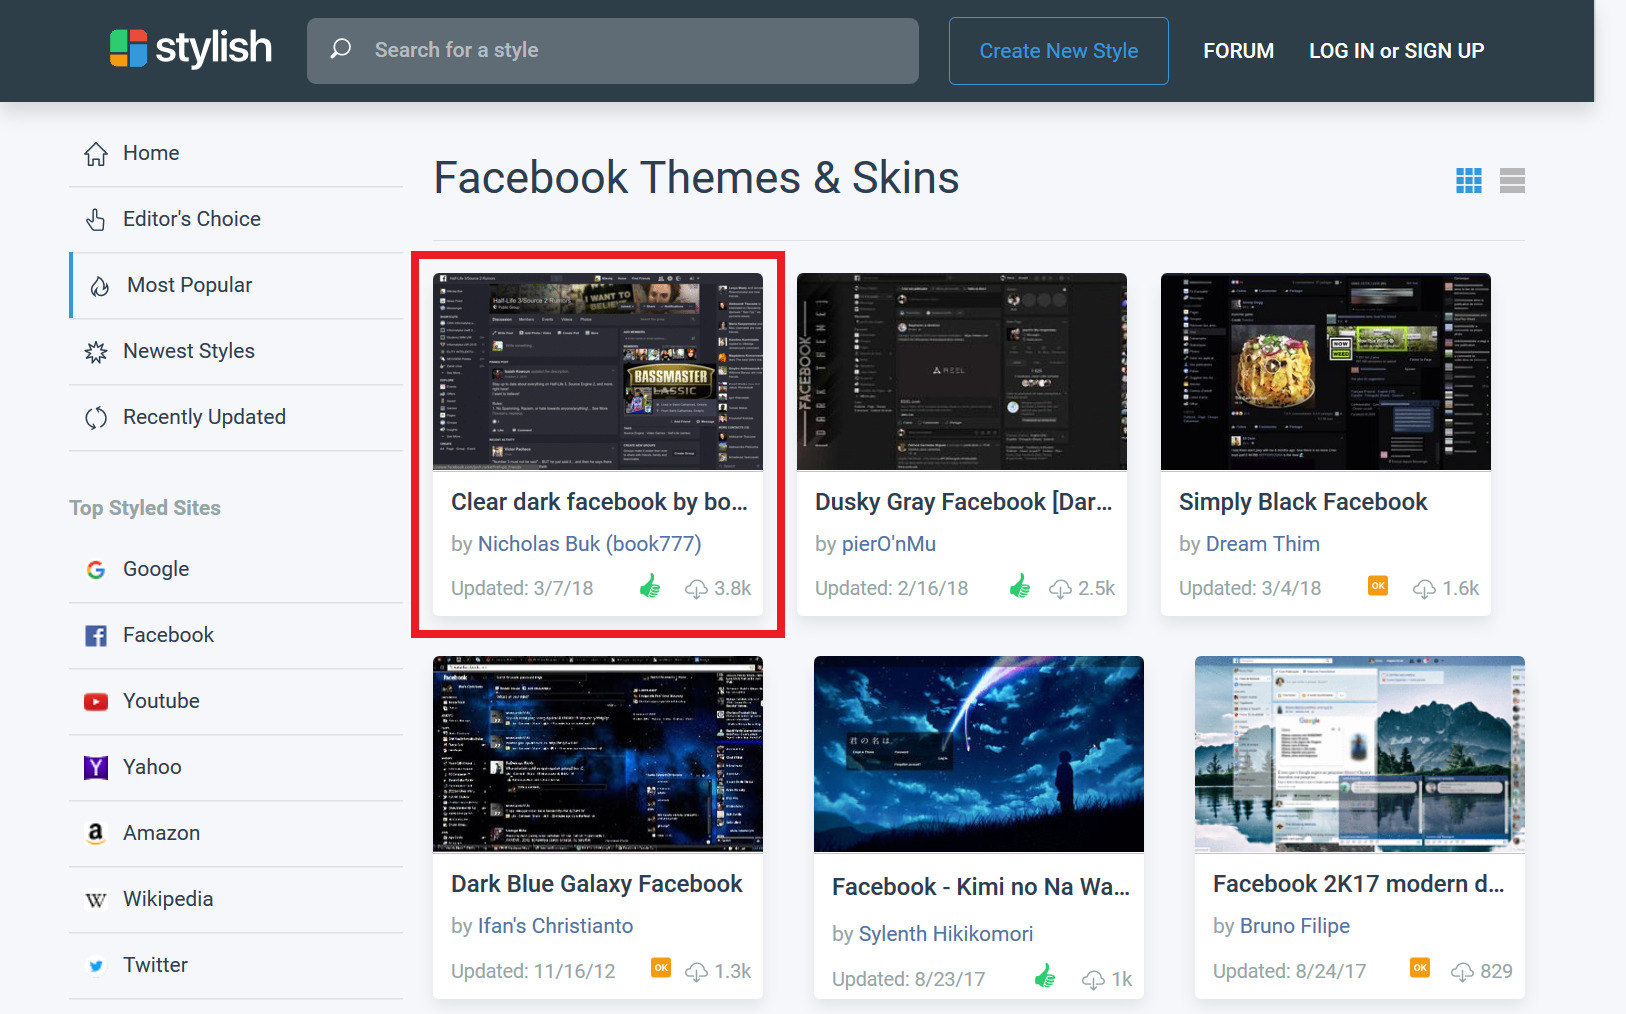Click the Amazon logo icon
This screenshot has width=1626, height=1014.
[x=96, y=833]
